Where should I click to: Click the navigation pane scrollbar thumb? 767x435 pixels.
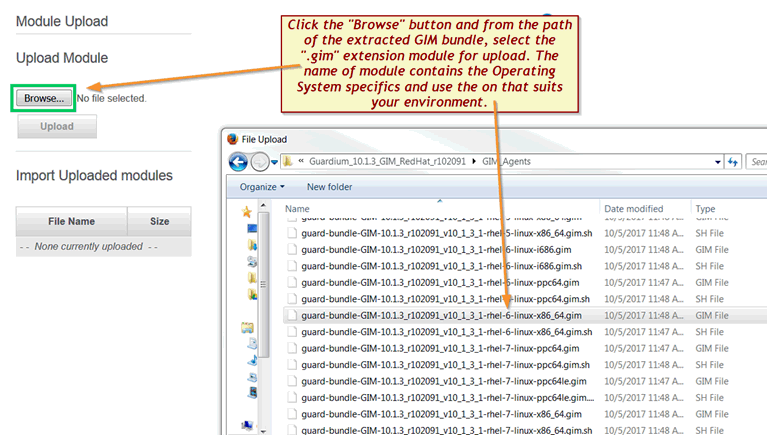point(263,284)
